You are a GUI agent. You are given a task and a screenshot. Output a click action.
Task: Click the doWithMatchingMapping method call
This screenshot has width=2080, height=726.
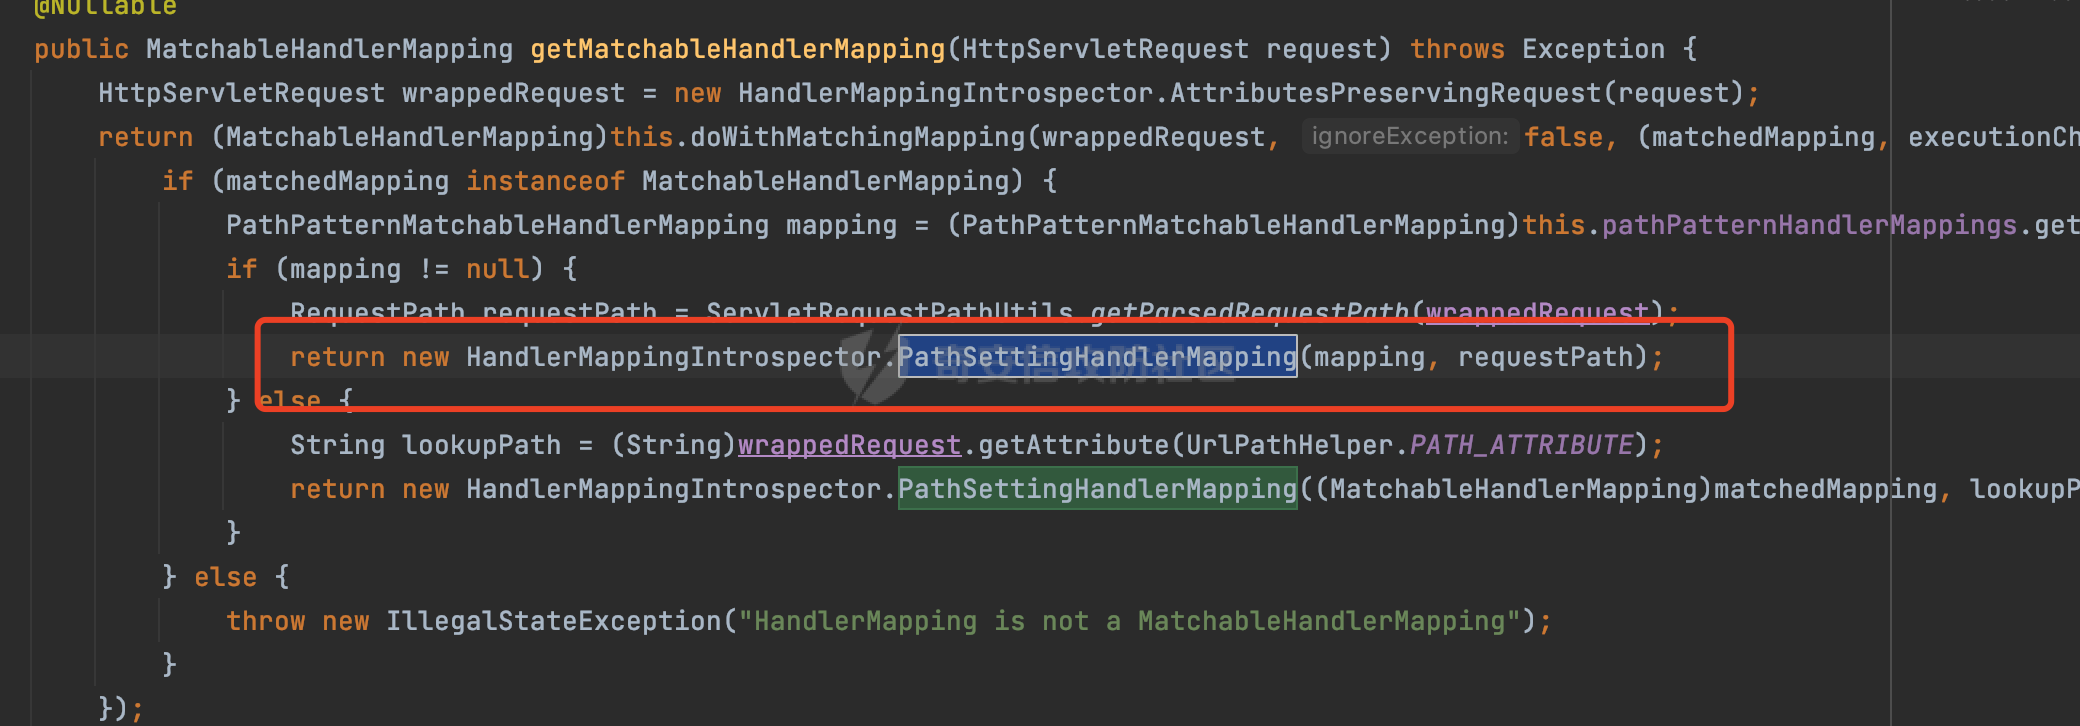click(x=857, y=137)
